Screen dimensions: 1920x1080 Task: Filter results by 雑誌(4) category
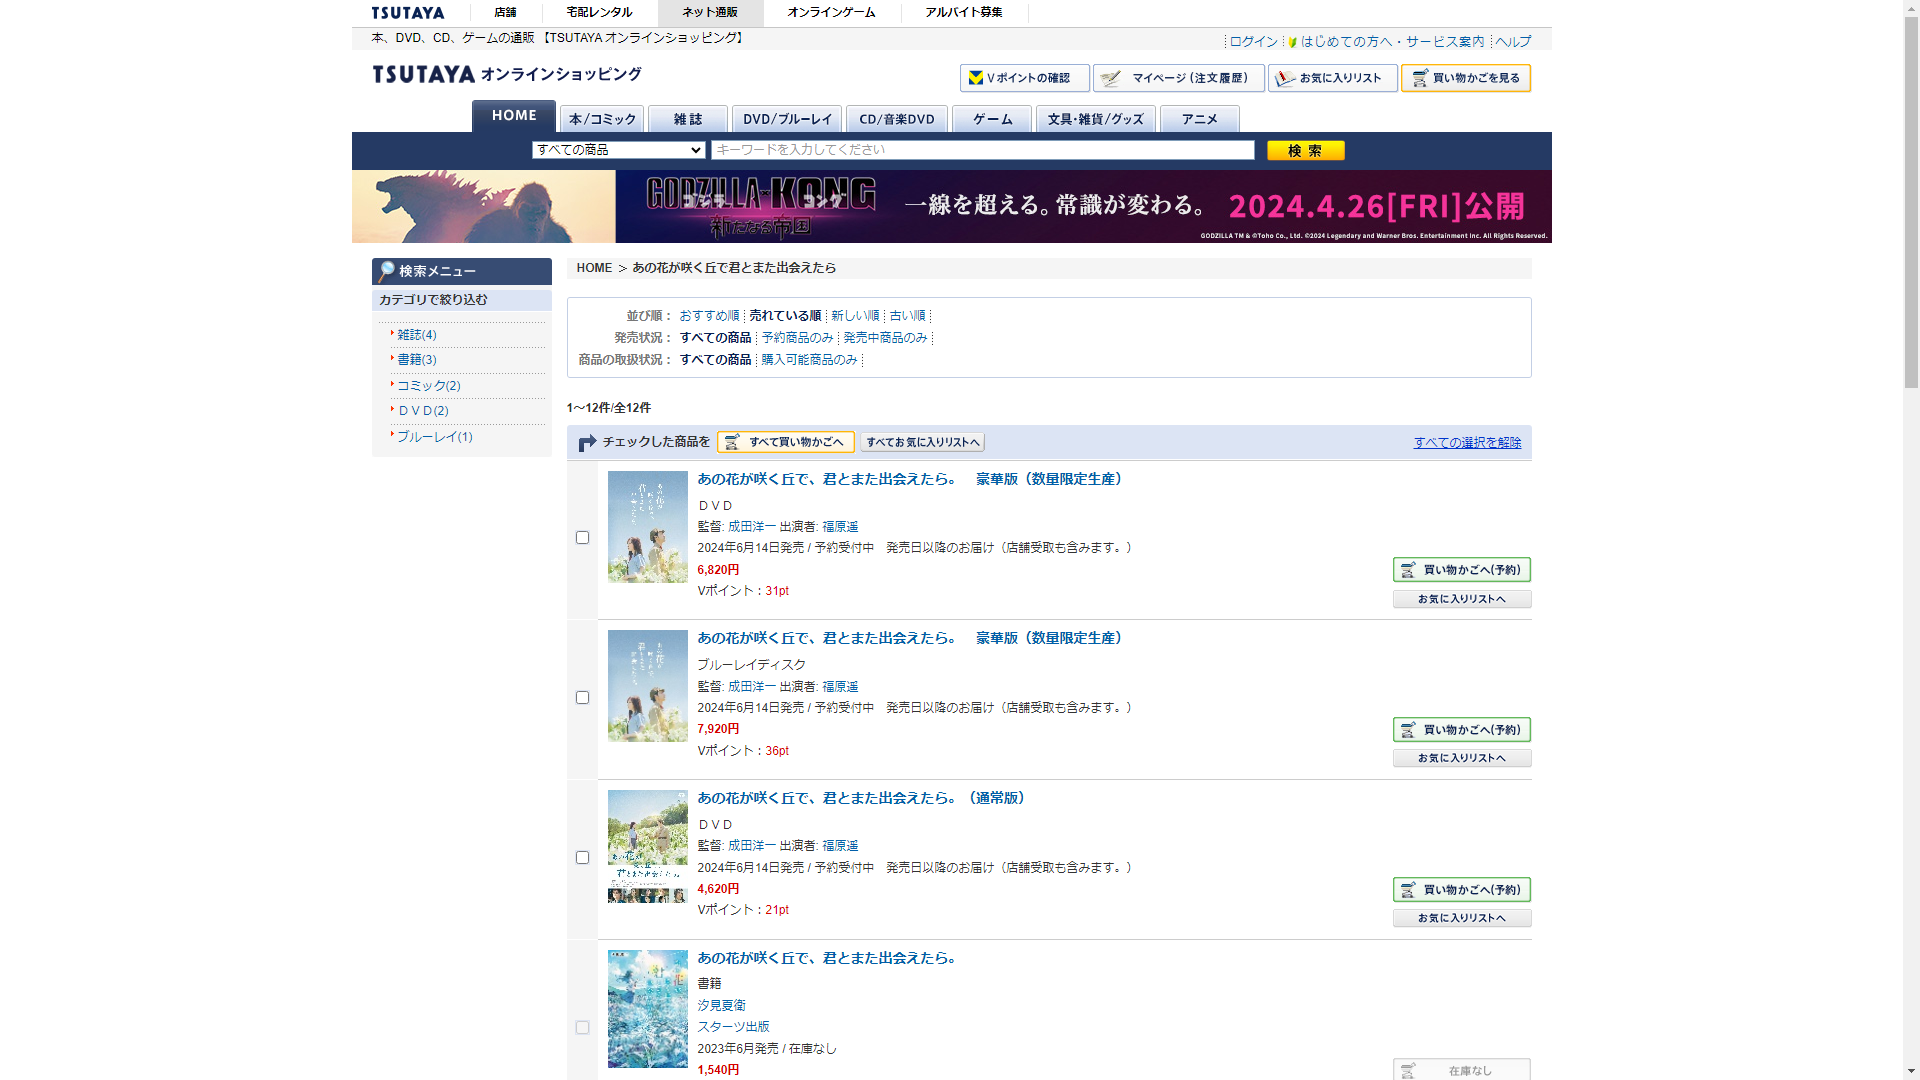pyautogui.click(x=416, y=335)
